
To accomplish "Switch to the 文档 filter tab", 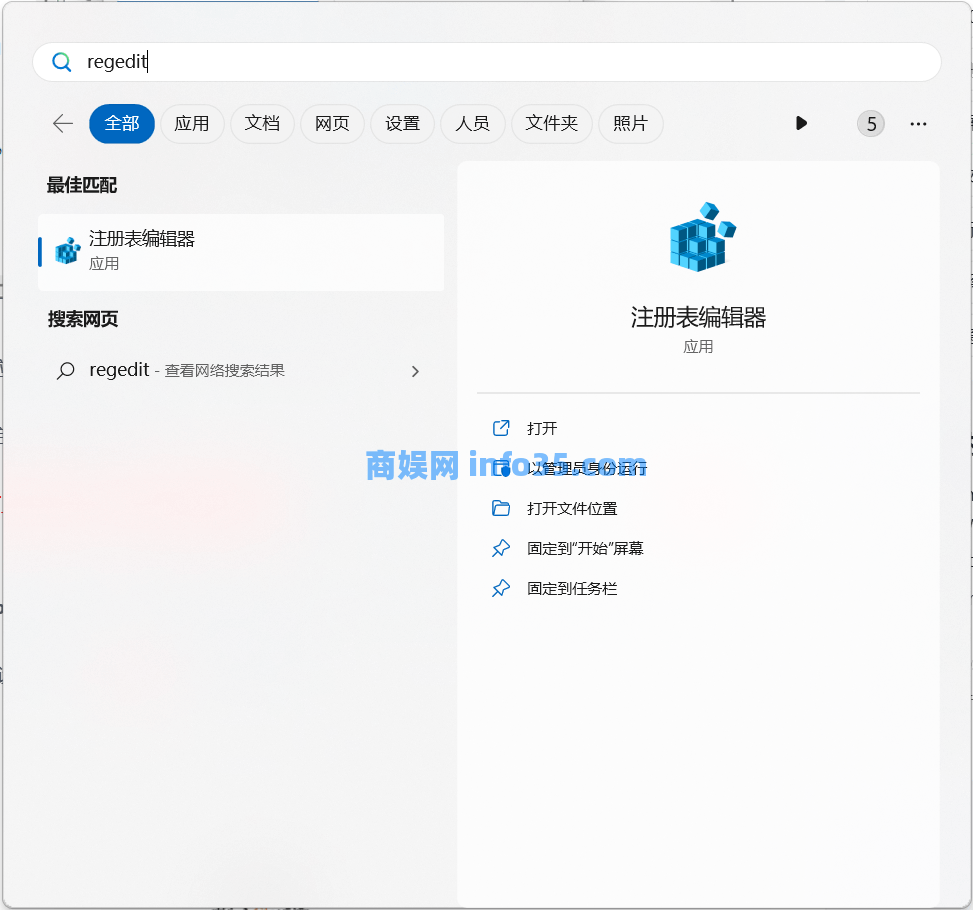I will click(262, 123).
